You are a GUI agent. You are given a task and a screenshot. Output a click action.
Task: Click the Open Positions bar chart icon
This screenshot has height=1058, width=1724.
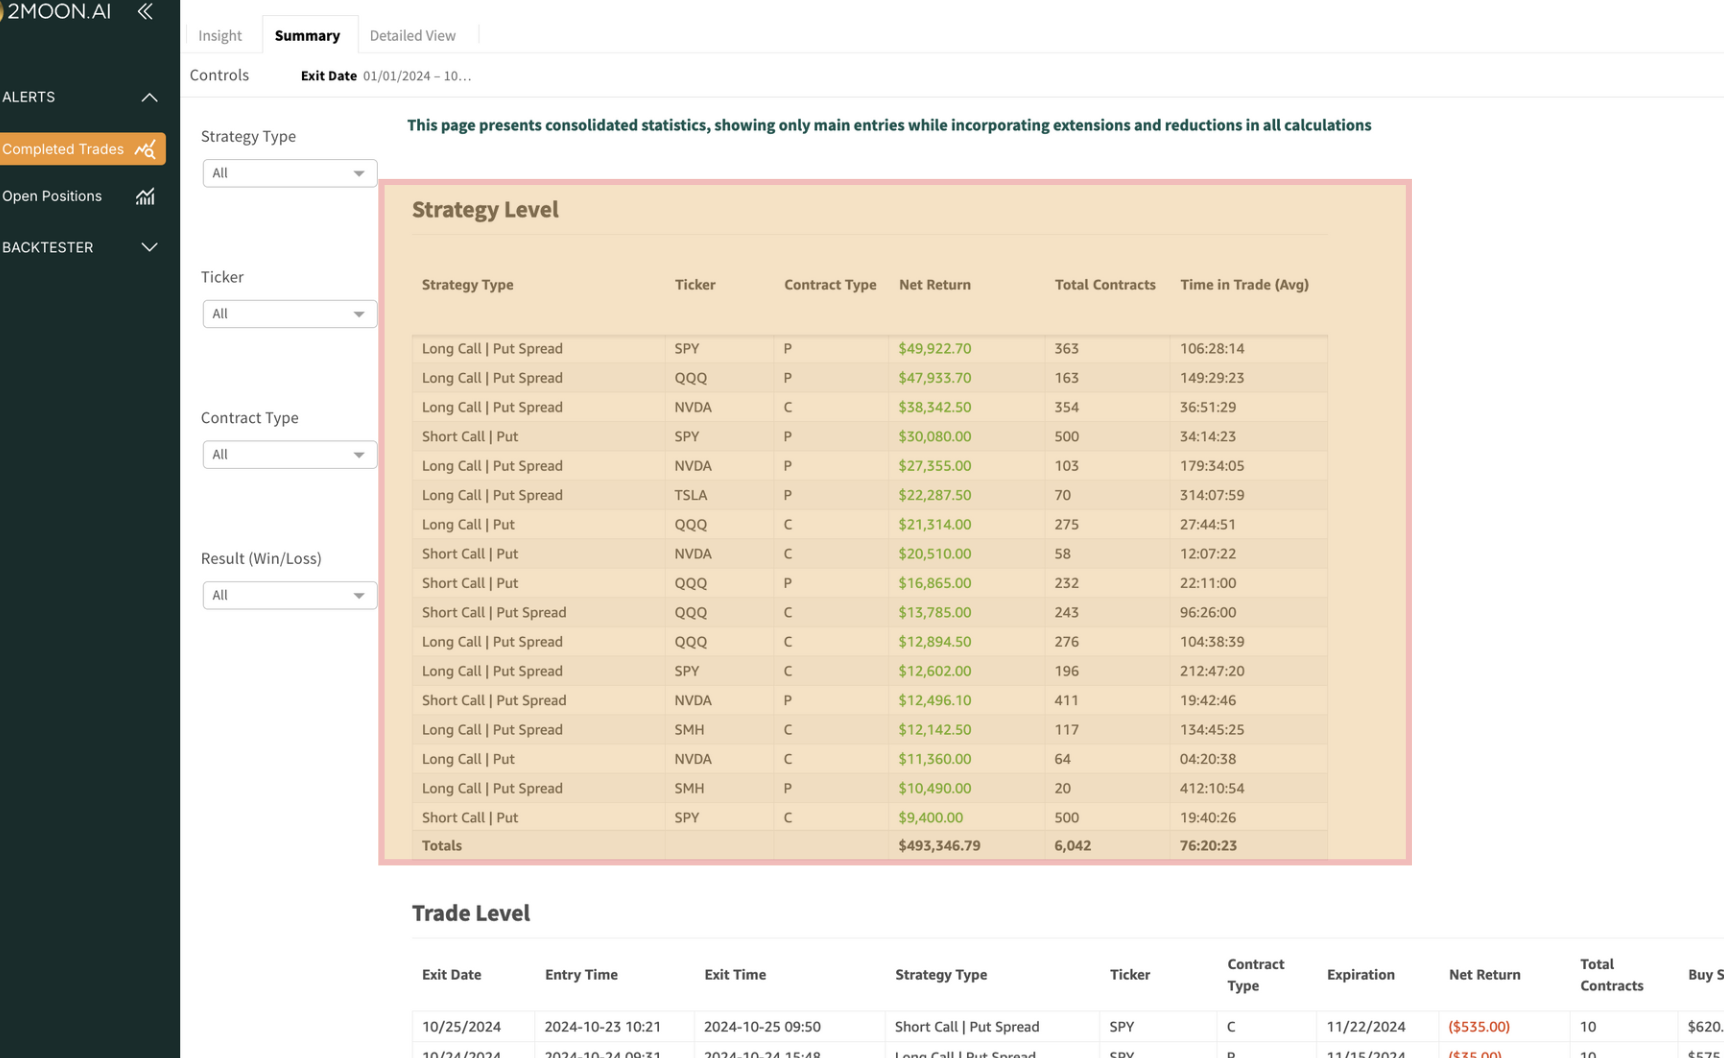click(x=145, y=197)
